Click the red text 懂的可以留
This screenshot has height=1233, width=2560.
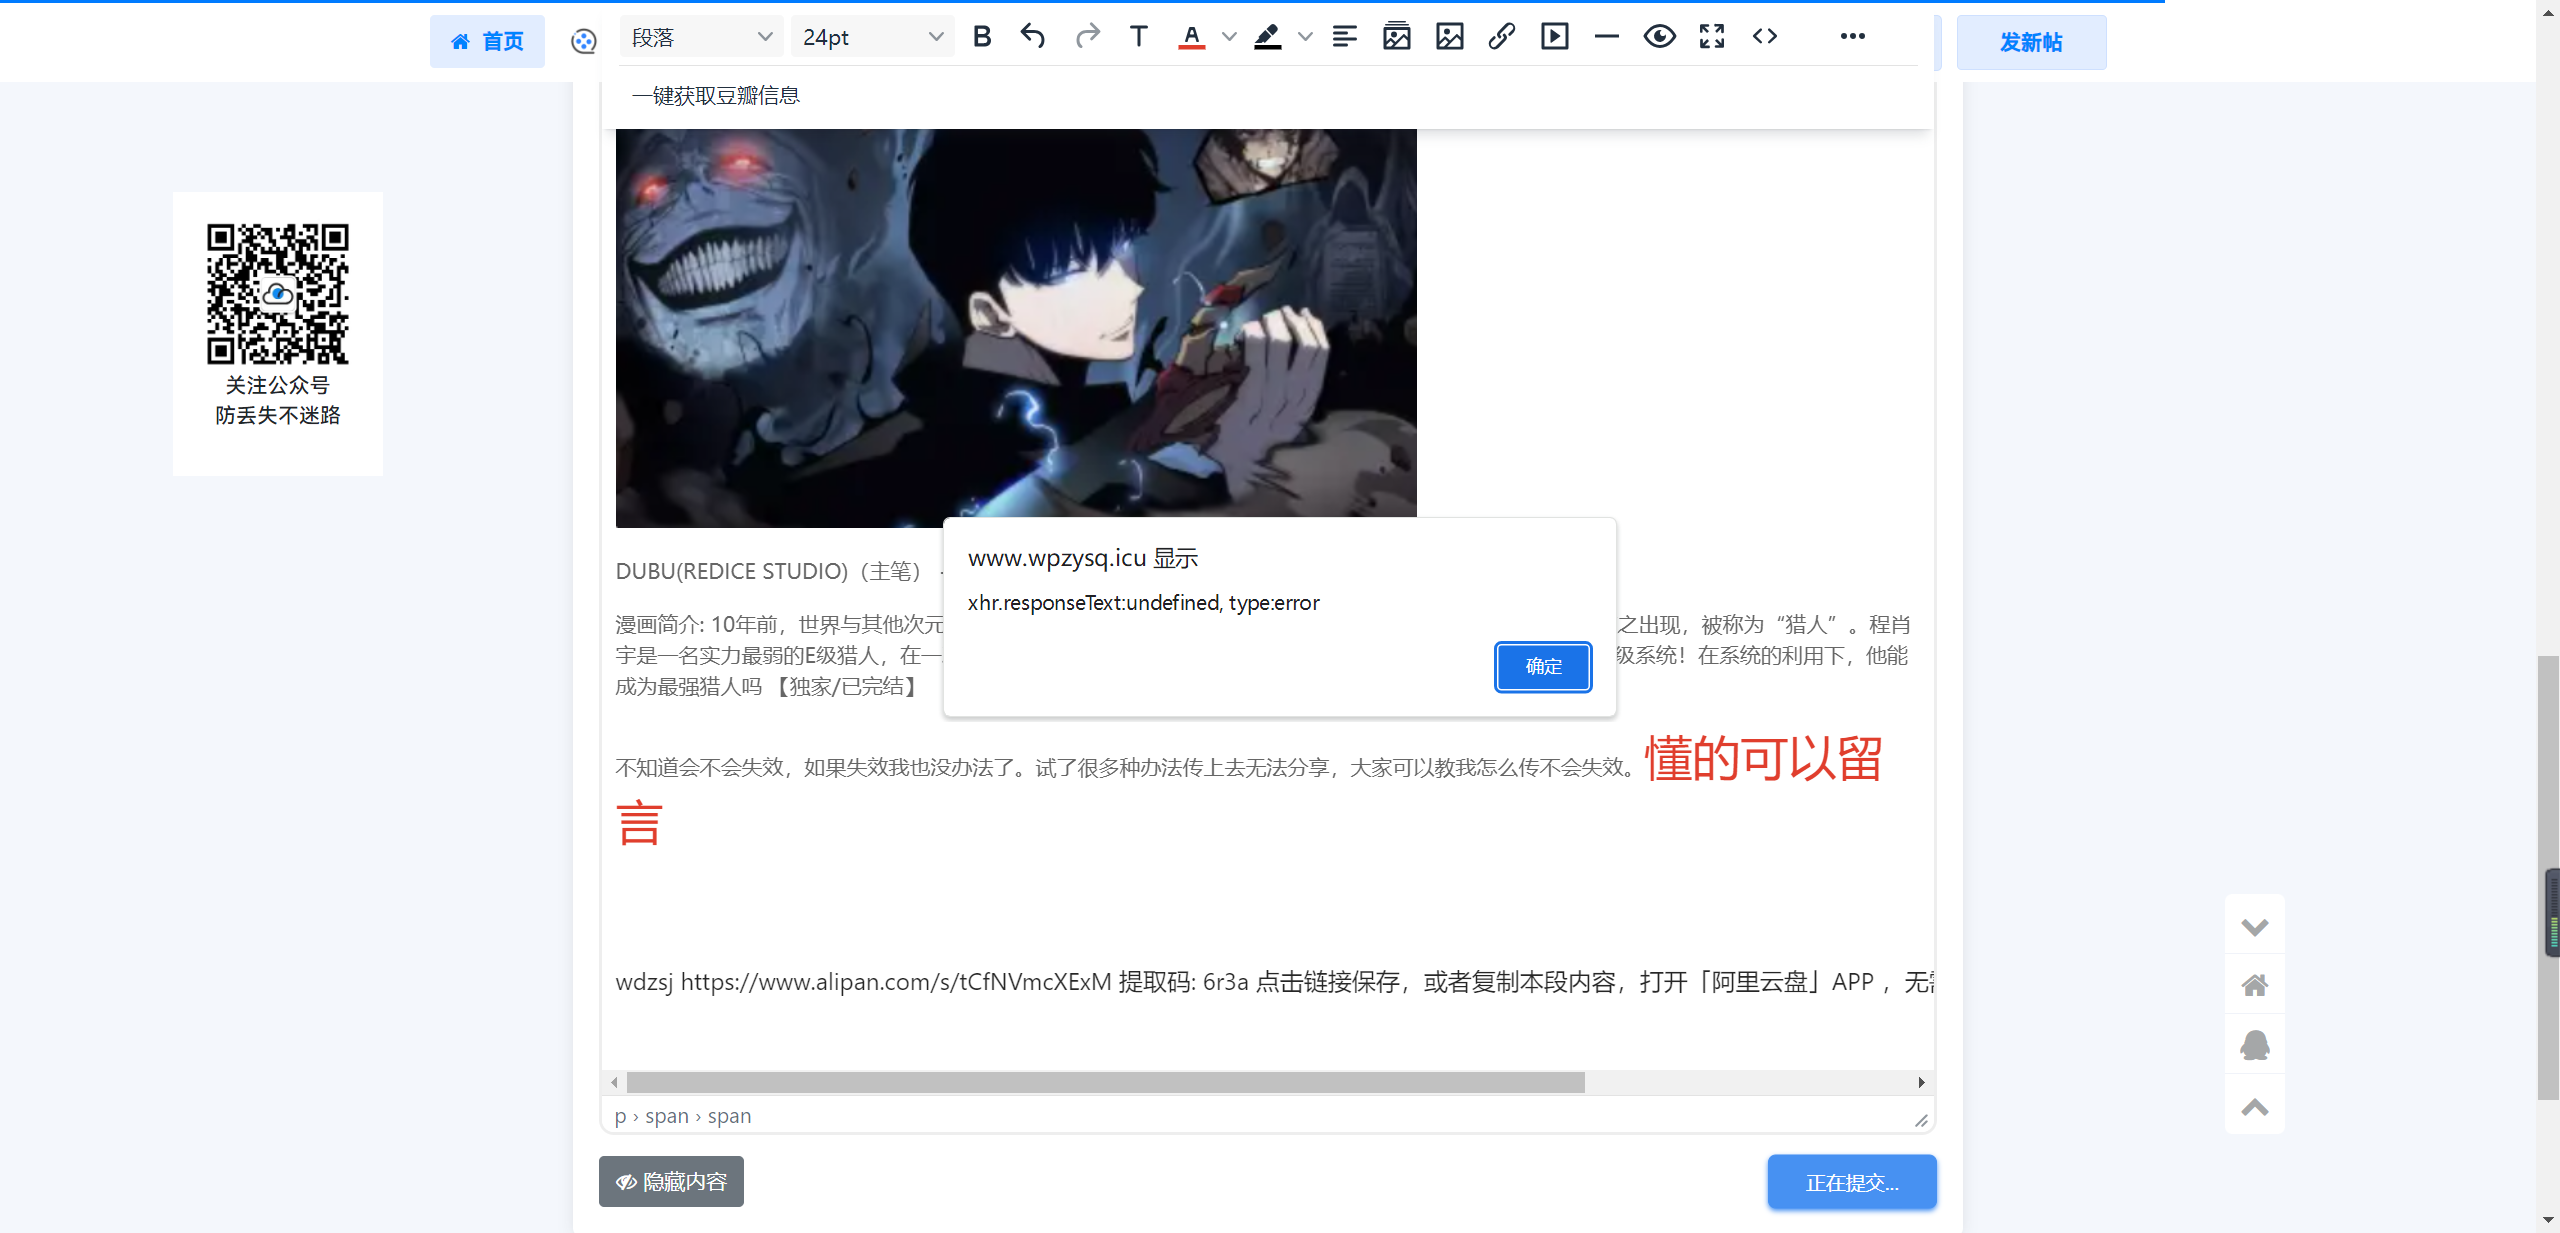pyautogui.click(x=1764, y=759)
